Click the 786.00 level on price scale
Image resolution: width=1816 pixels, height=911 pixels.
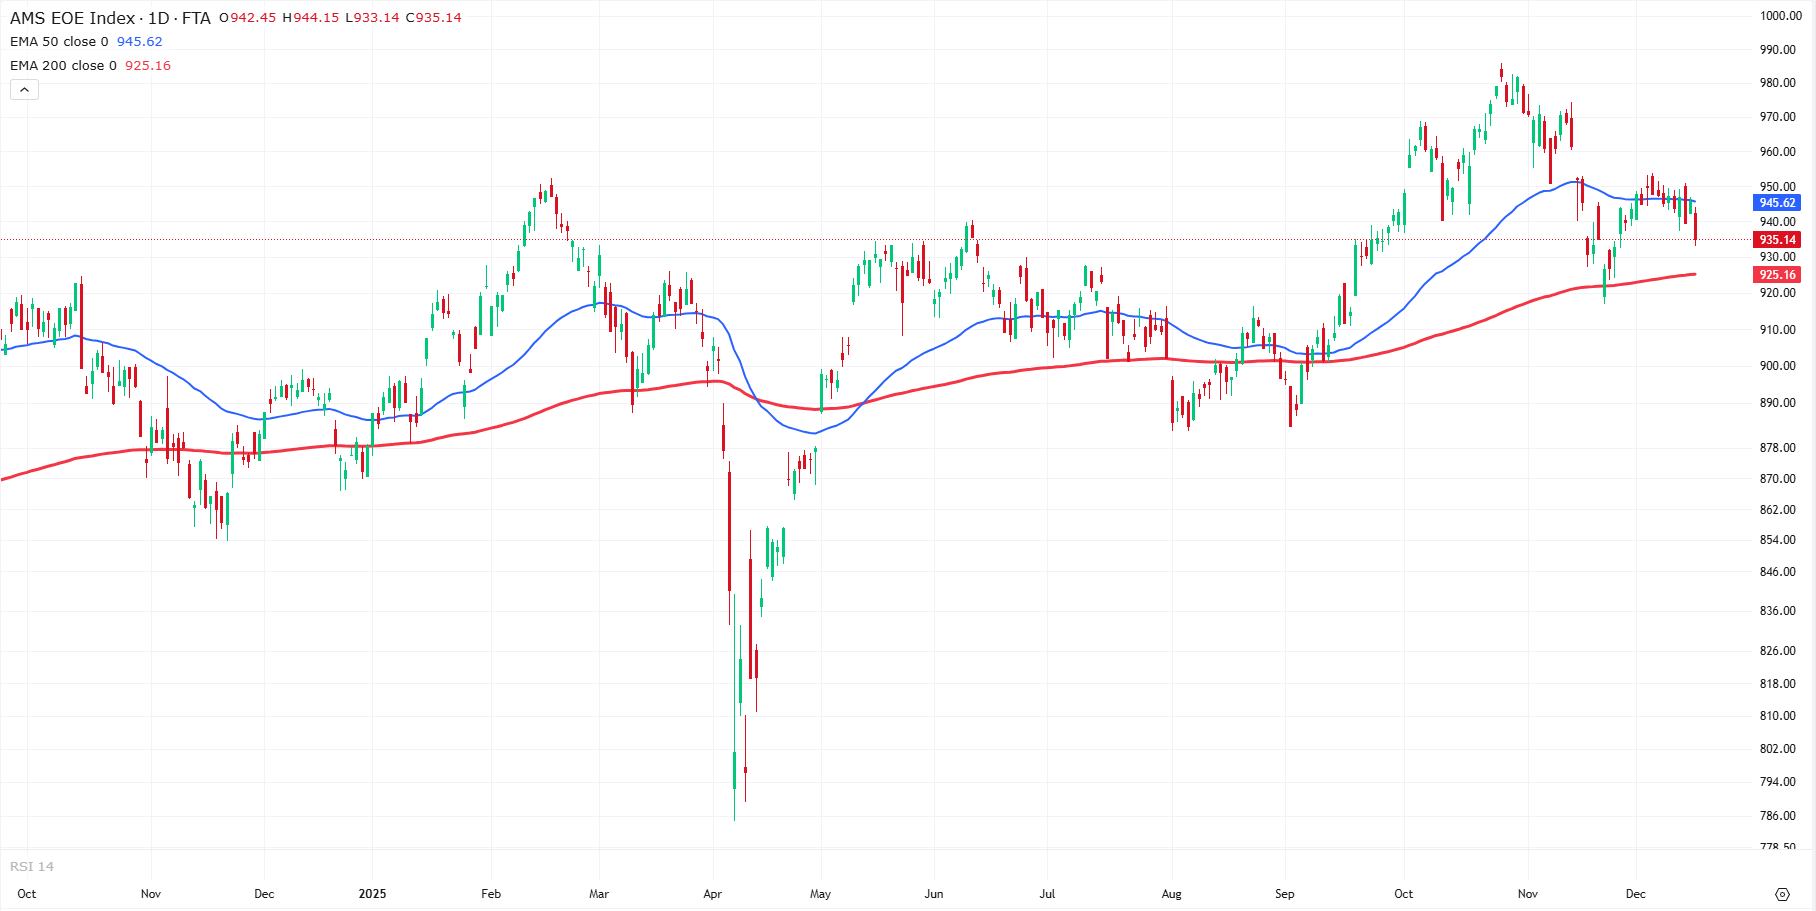tap(1777, 816)
